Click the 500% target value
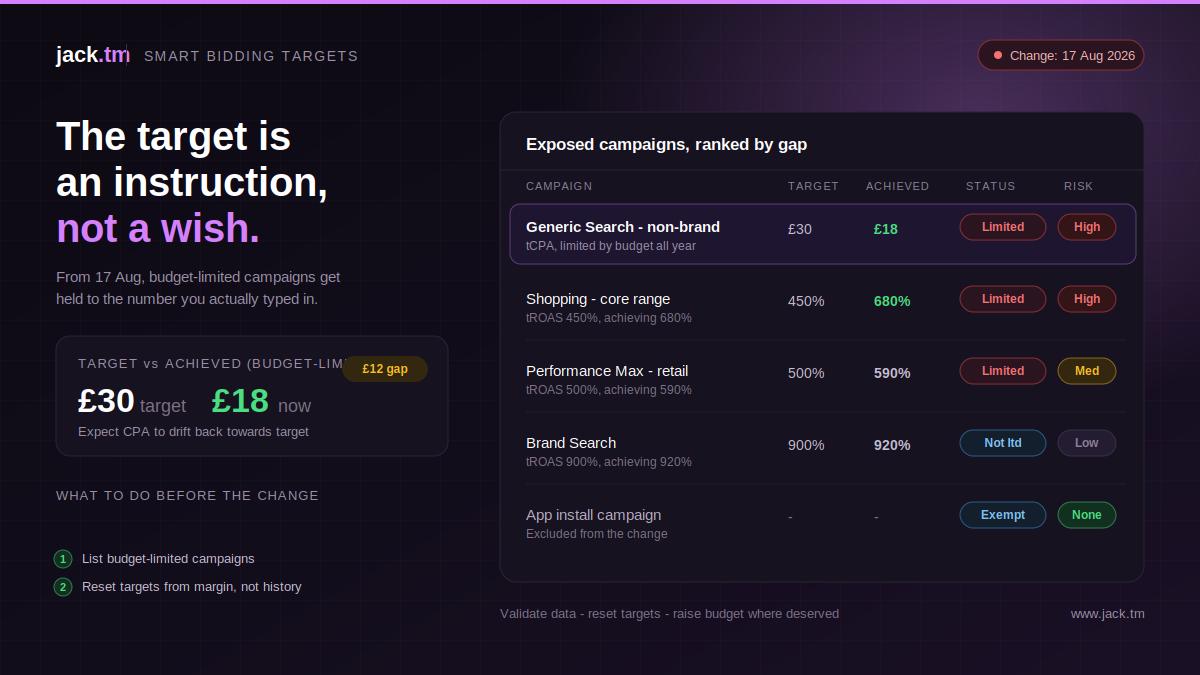 (806, 373)
